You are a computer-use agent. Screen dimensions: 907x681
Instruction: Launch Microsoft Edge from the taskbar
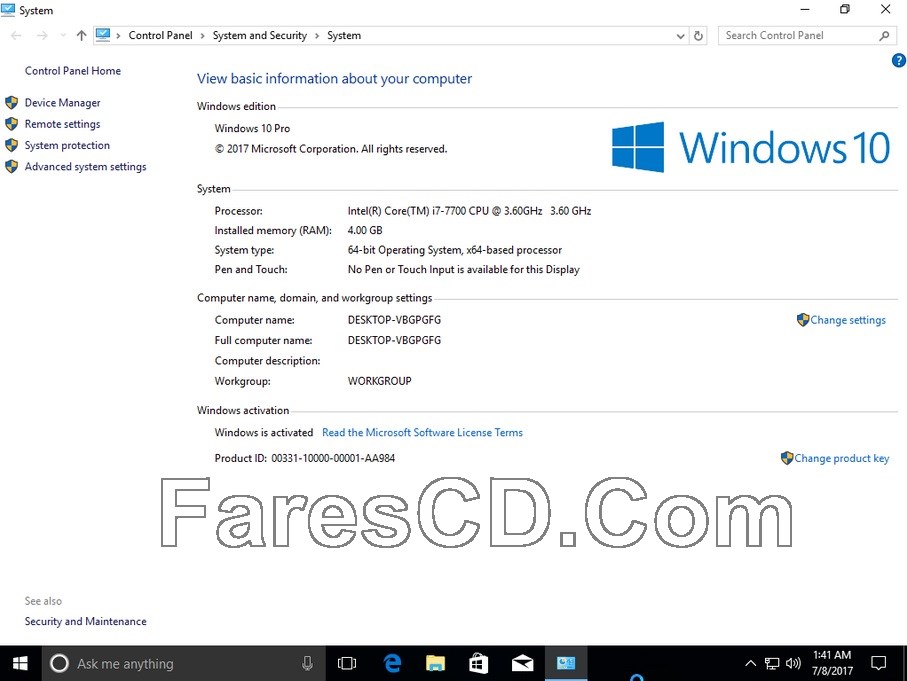392,664
